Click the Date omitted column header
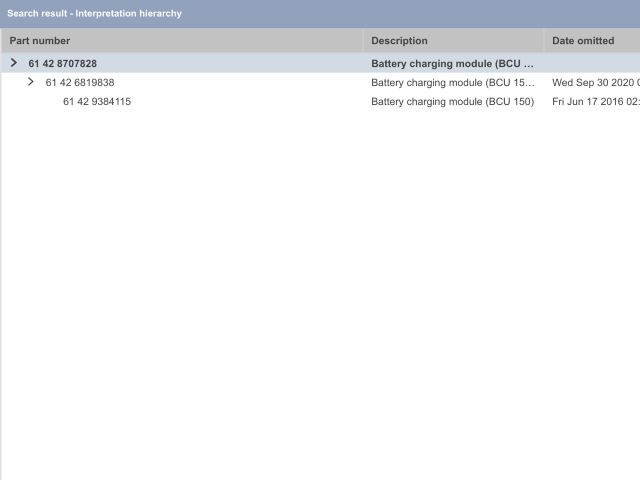Image resolution: width=640 pixels, height=480 pixels. pos(583,41)
